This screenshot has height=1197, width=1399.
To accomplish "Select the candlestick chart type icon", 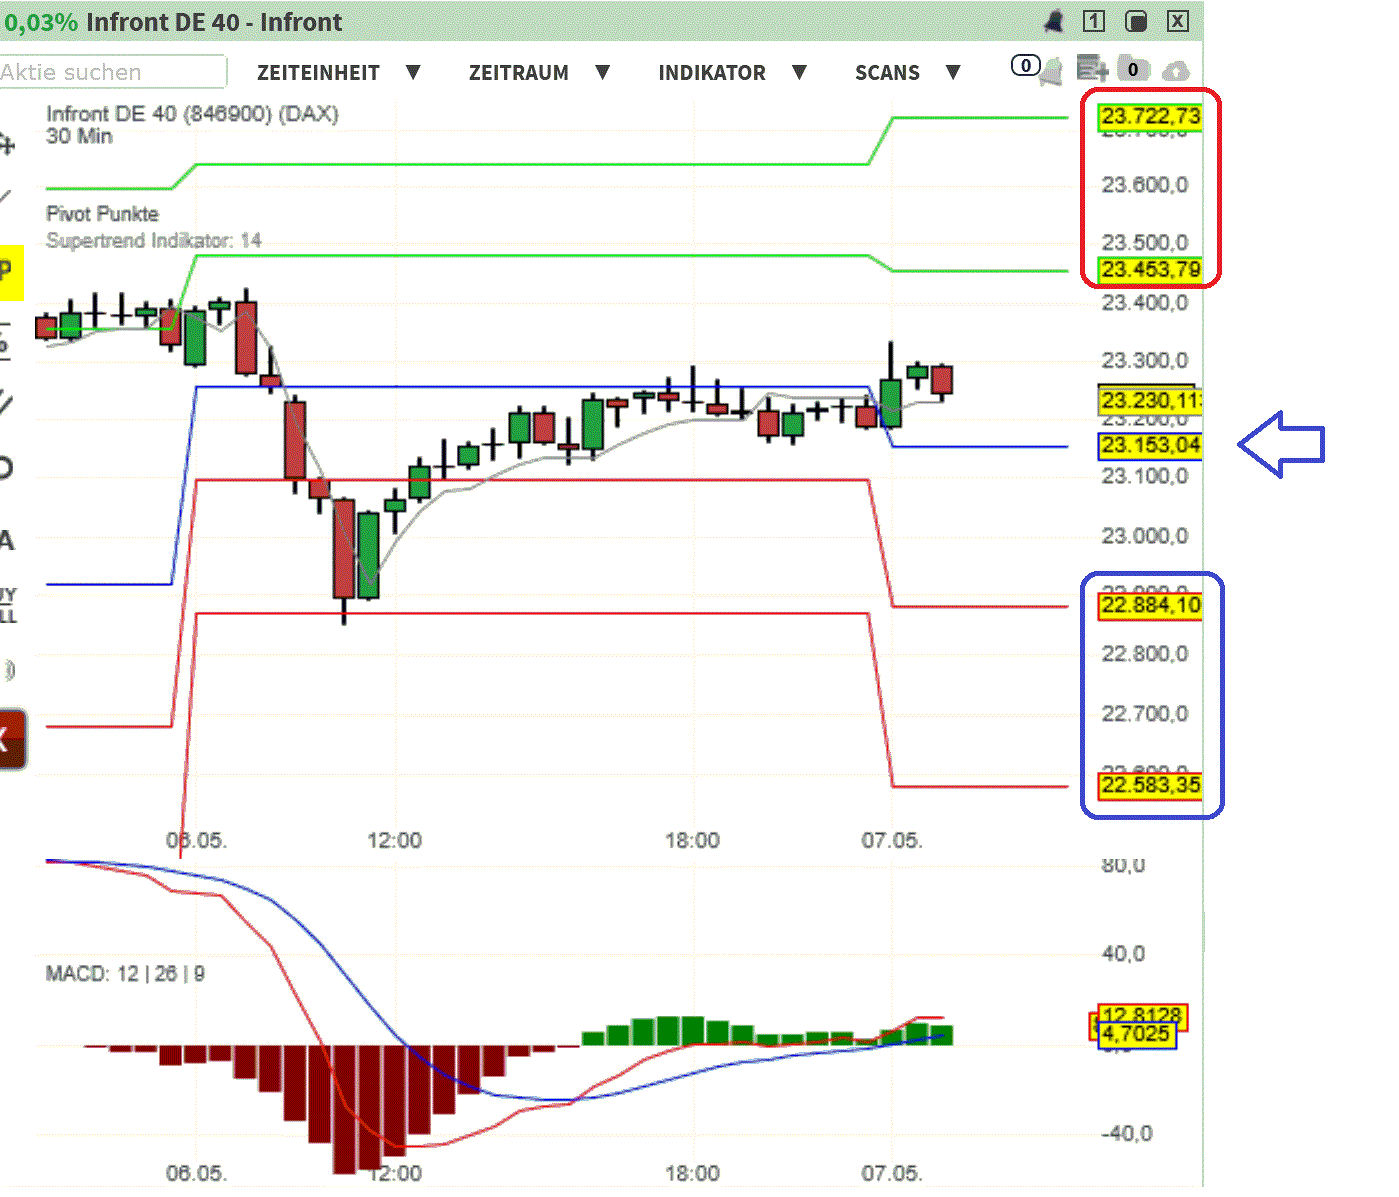I will (x=6, y=338).
